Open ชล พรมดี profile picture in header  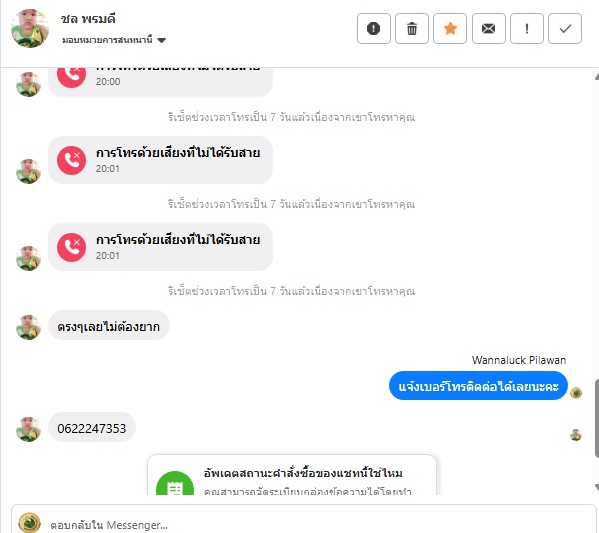click(x=30, y=28)
